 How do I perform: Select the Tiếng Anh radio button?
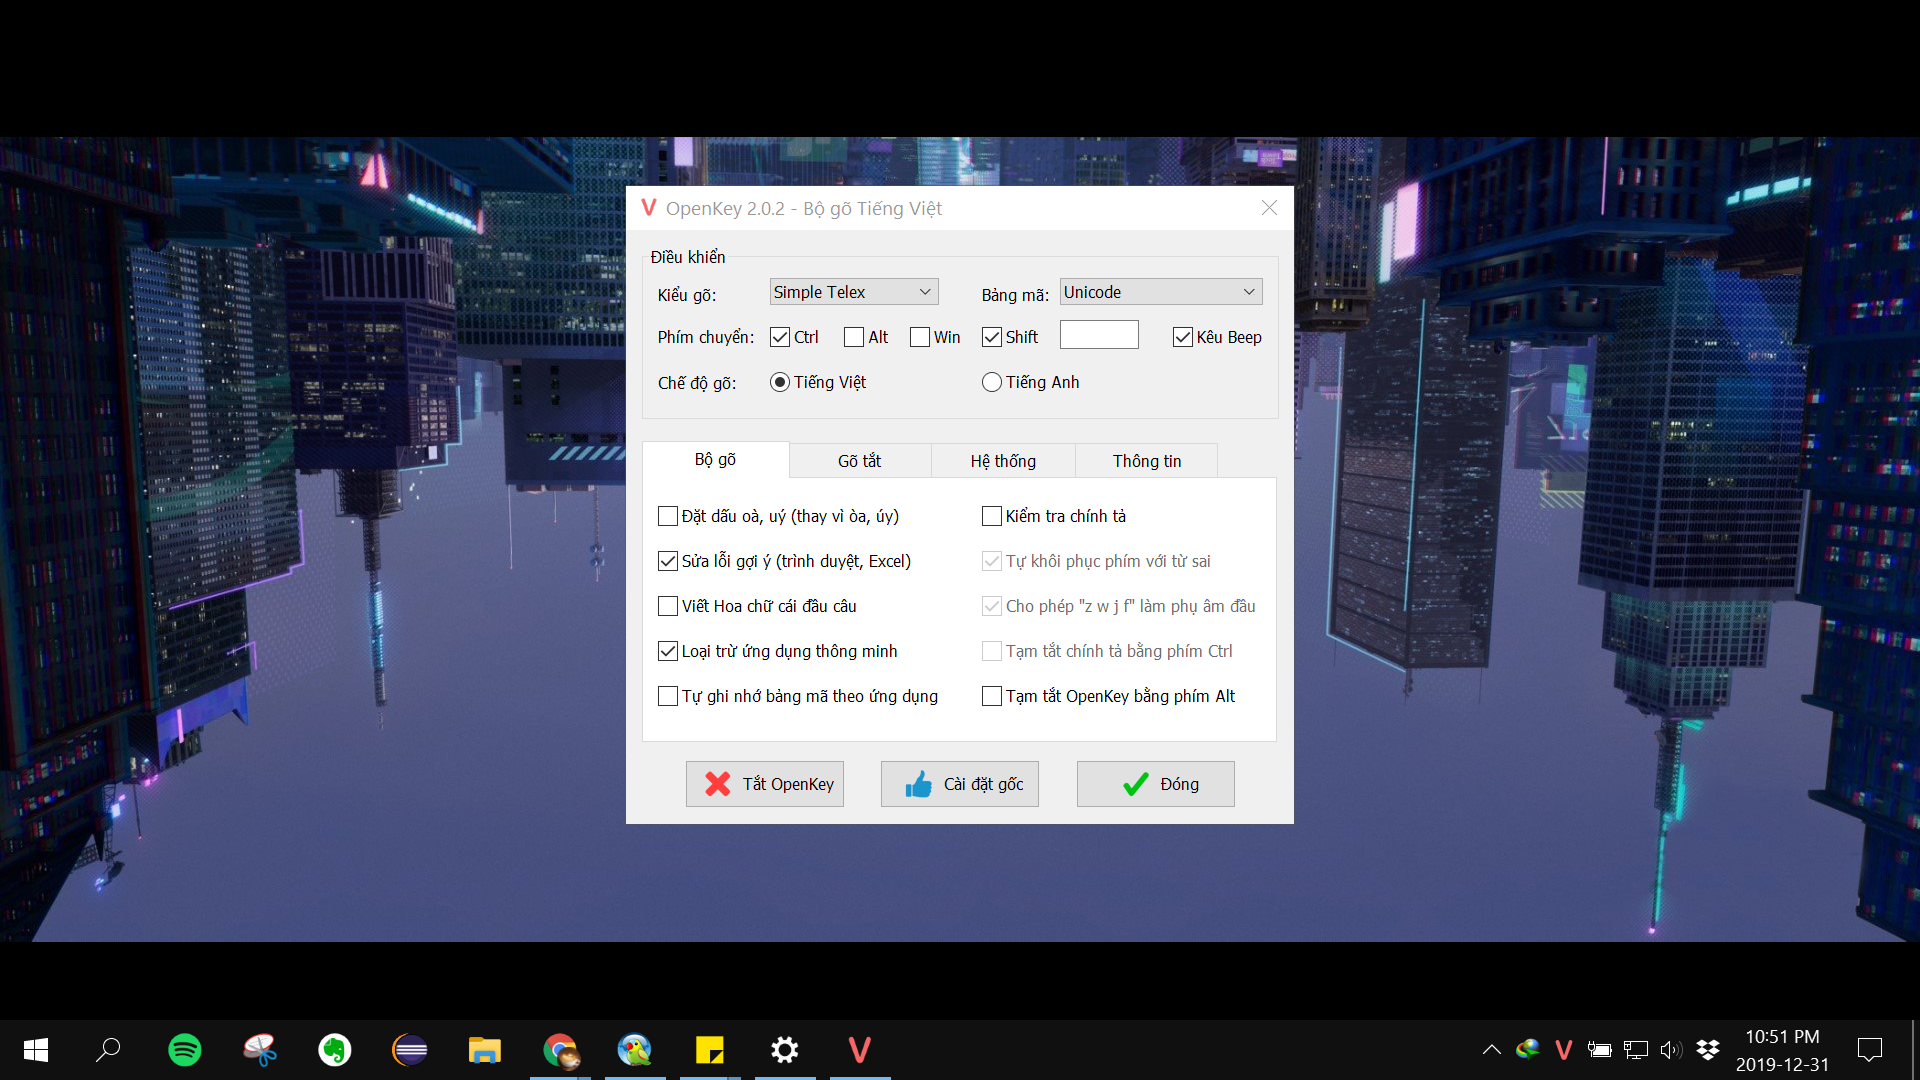coord(991,381)
